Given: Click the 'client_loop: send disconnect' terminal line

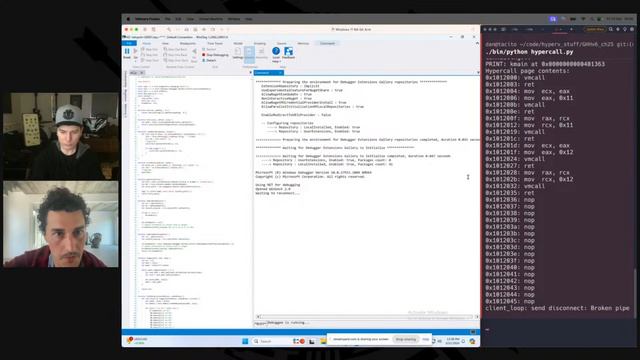Looking at the screenshot, I should [x=557, y=308].
